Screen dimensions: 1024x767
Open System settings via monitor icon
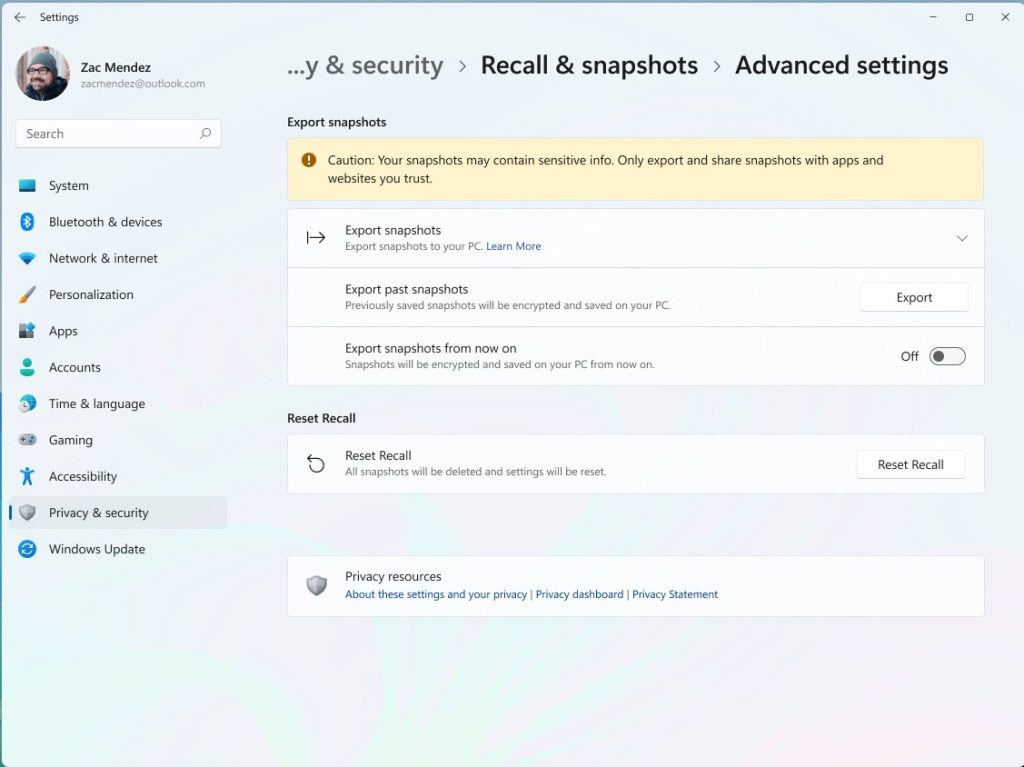click(x=28, y=186)
